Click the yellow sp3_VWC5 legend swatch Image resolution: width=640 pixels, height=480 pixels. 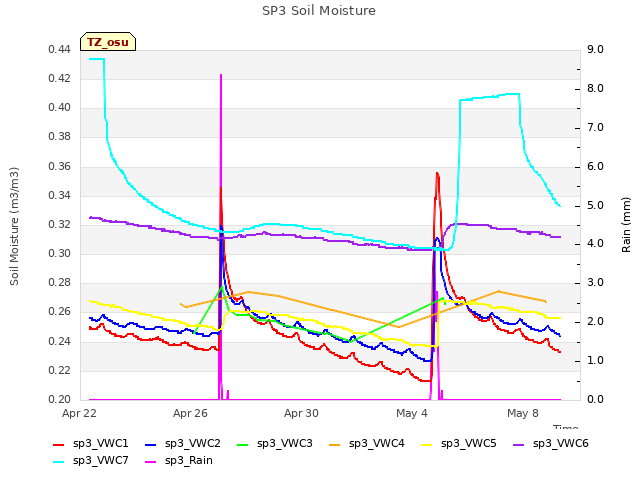427,445
